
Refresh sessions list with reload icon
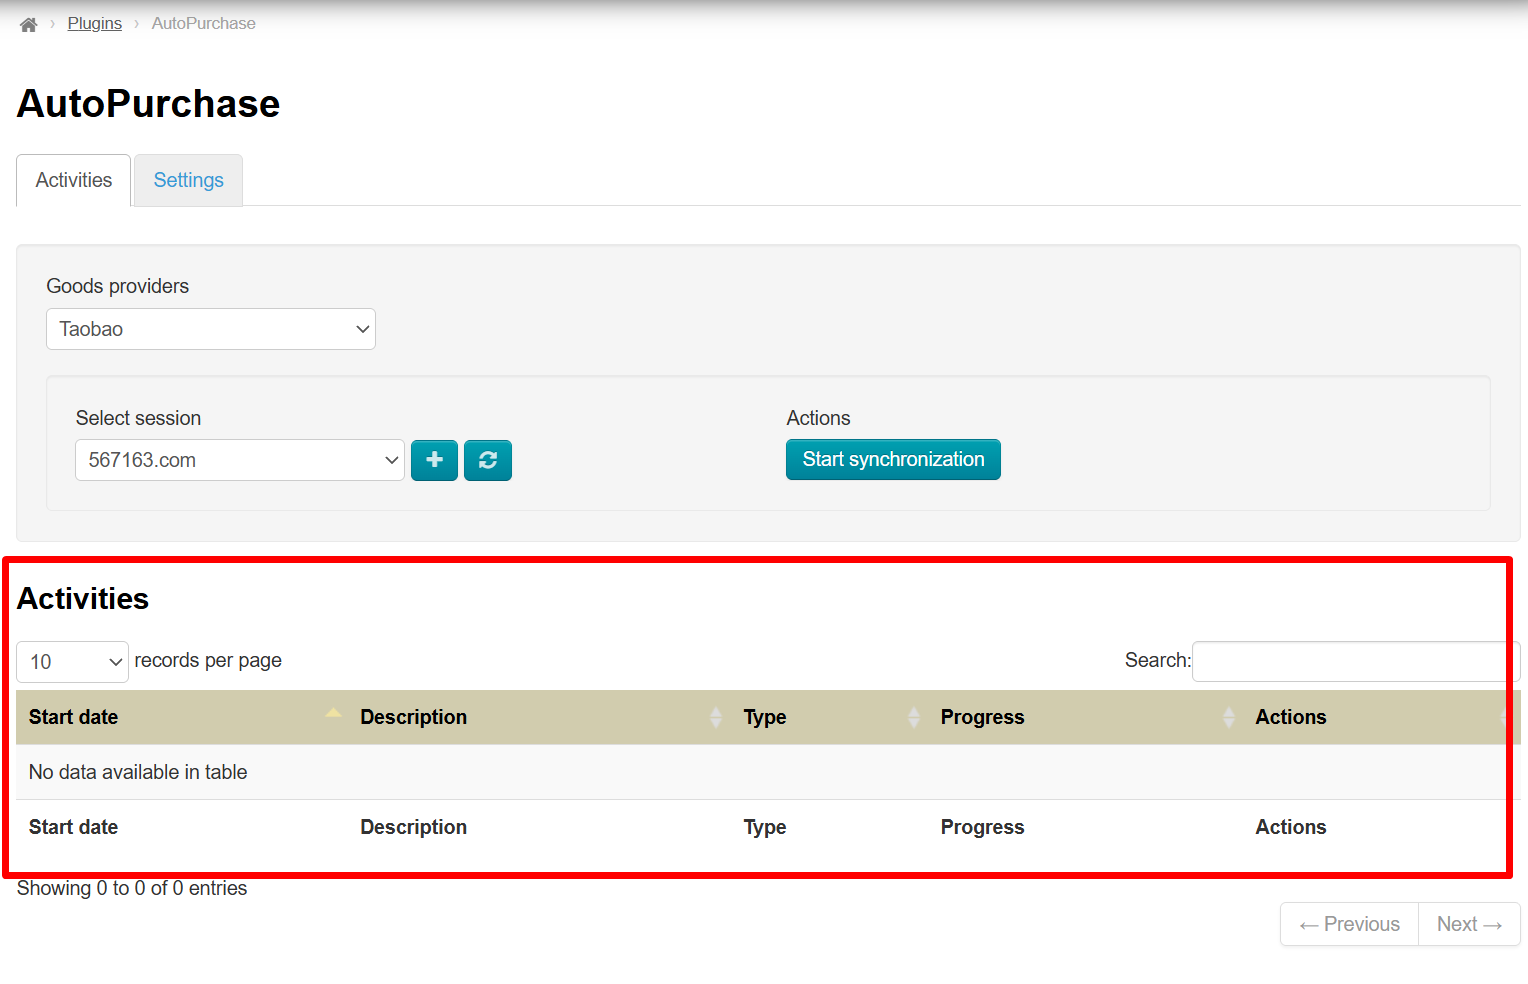click(x=488, y=460)
